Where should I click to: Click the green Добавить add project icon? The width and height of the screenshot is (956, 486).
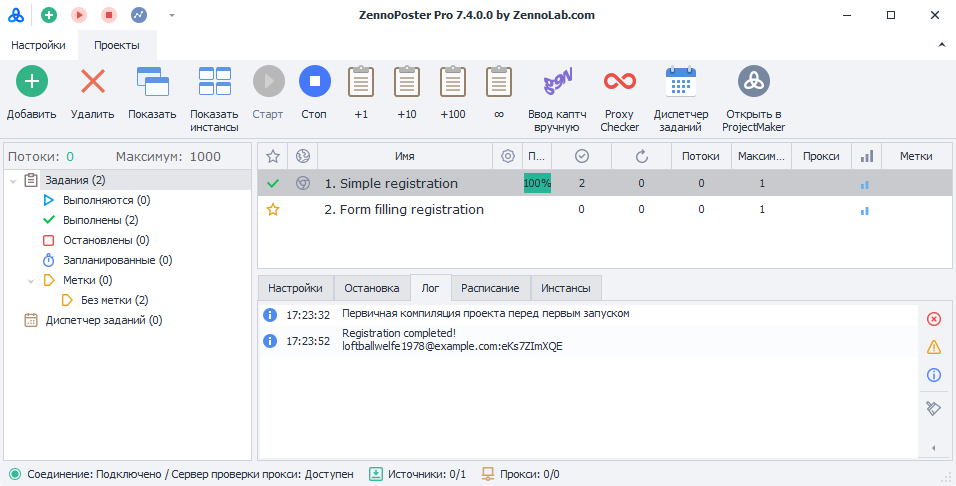(31, 81)
